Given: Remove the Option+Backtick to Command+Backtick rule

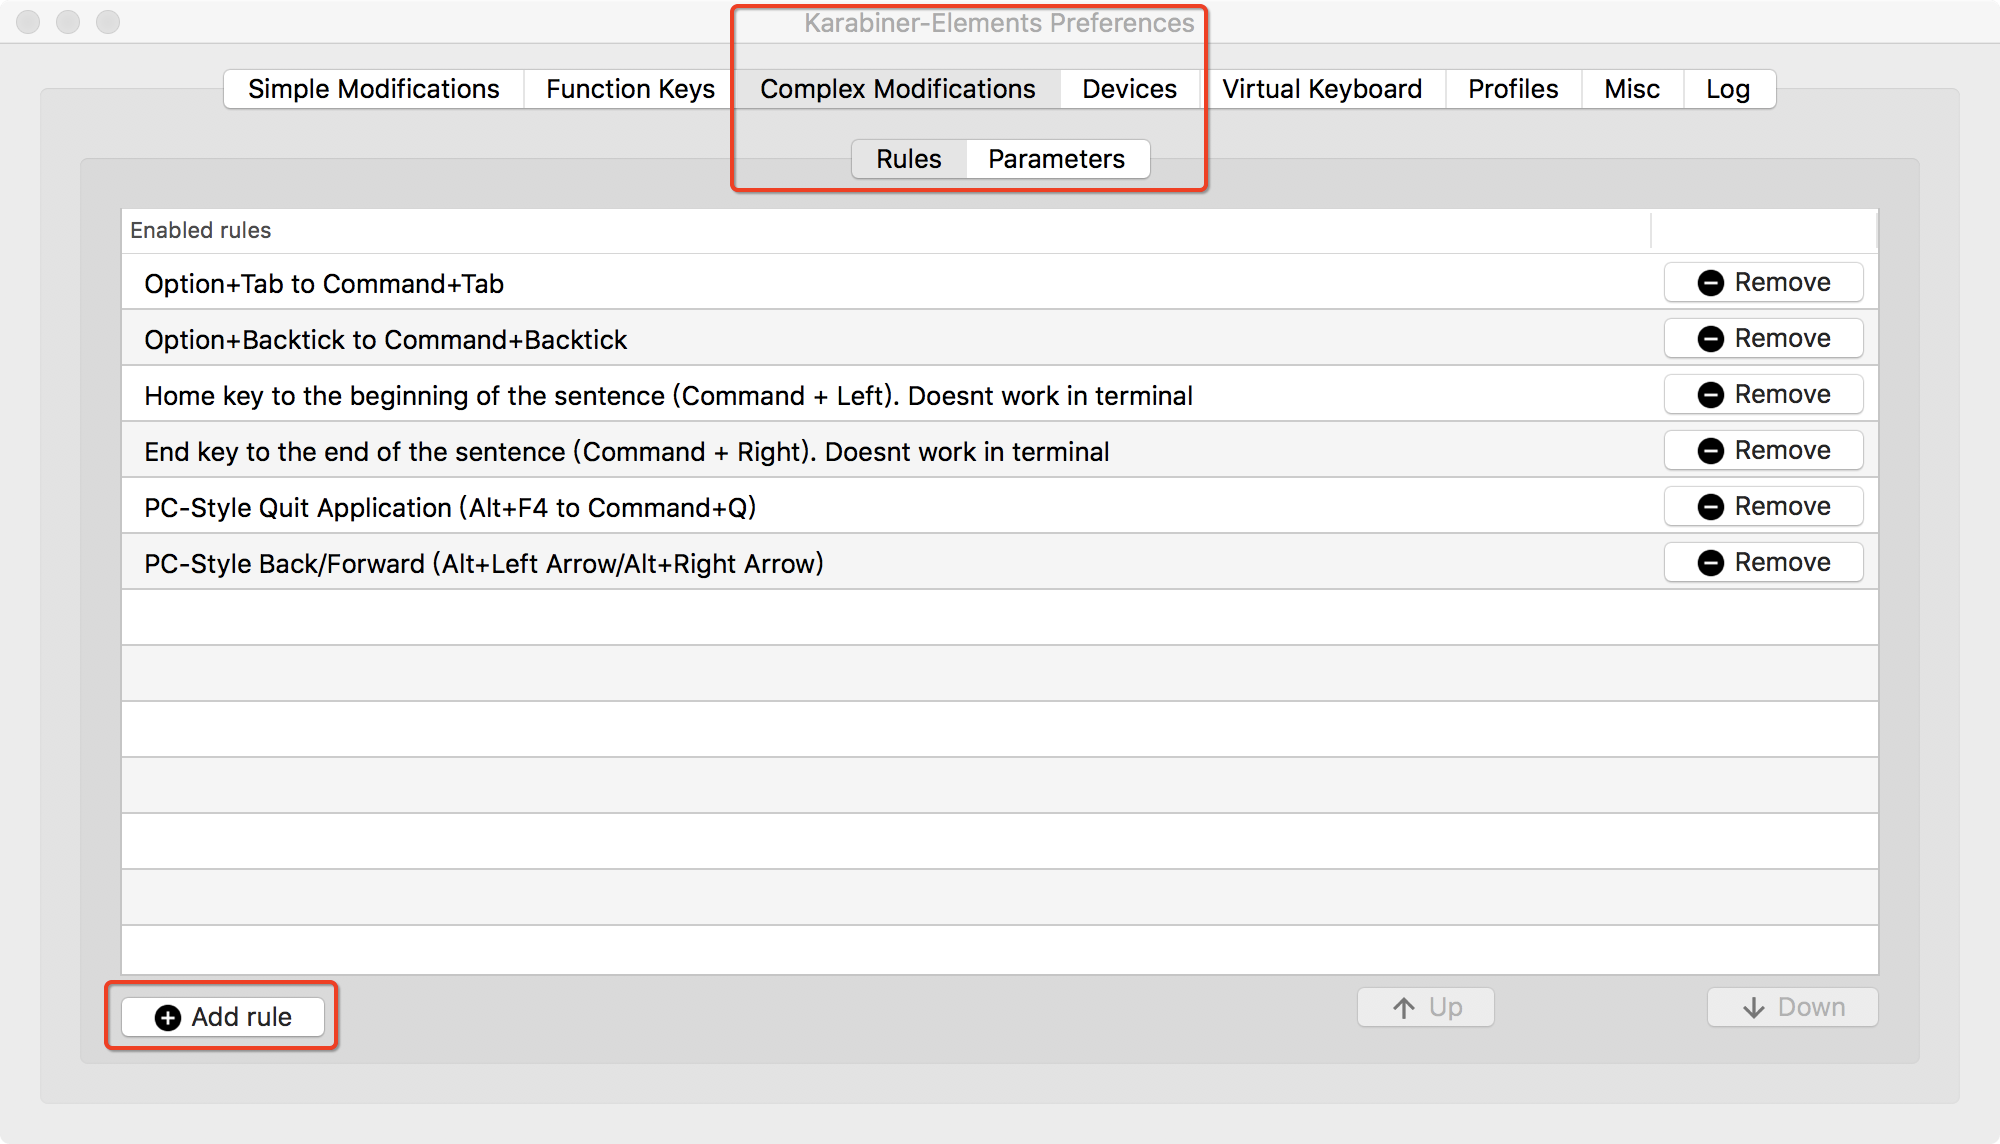Looking at the screenshot, I should click(1764, 338).
